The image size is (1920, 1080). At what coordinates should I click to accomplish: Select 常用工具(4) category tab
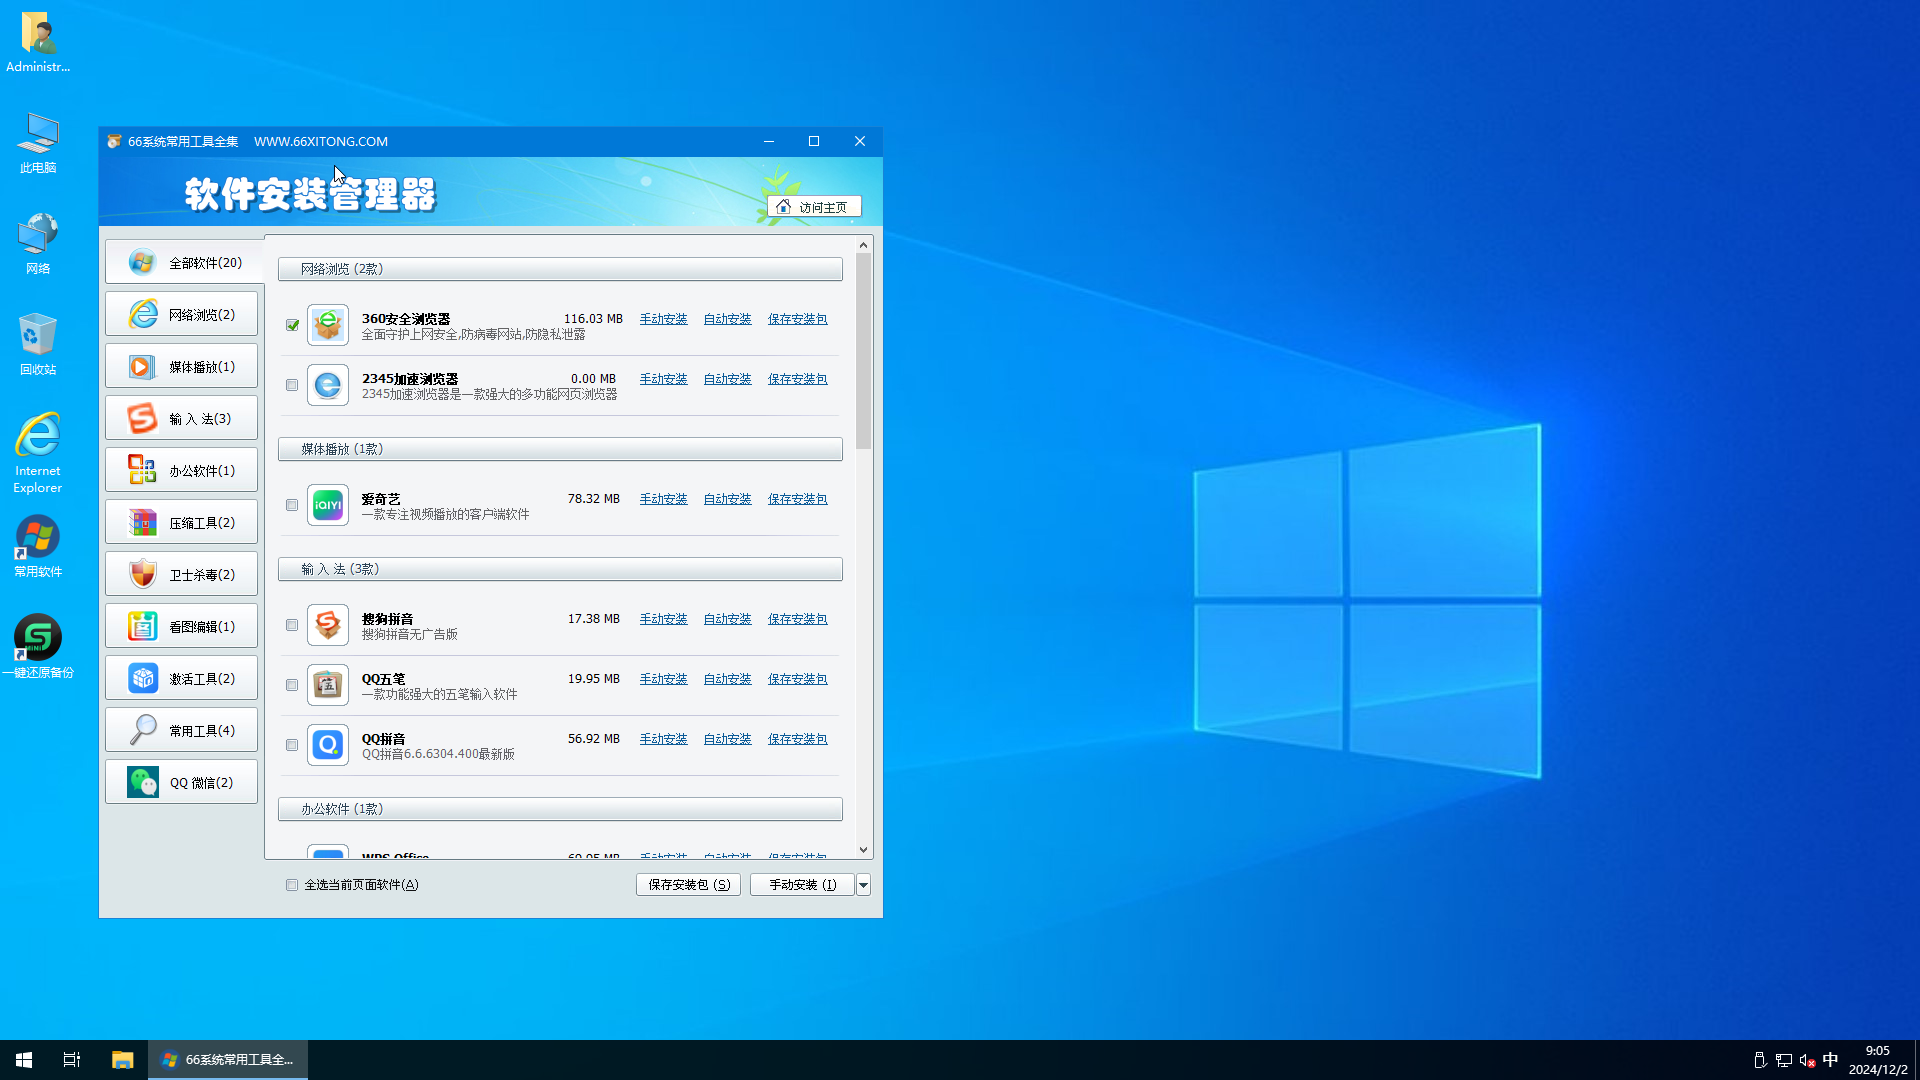point(181,730)
